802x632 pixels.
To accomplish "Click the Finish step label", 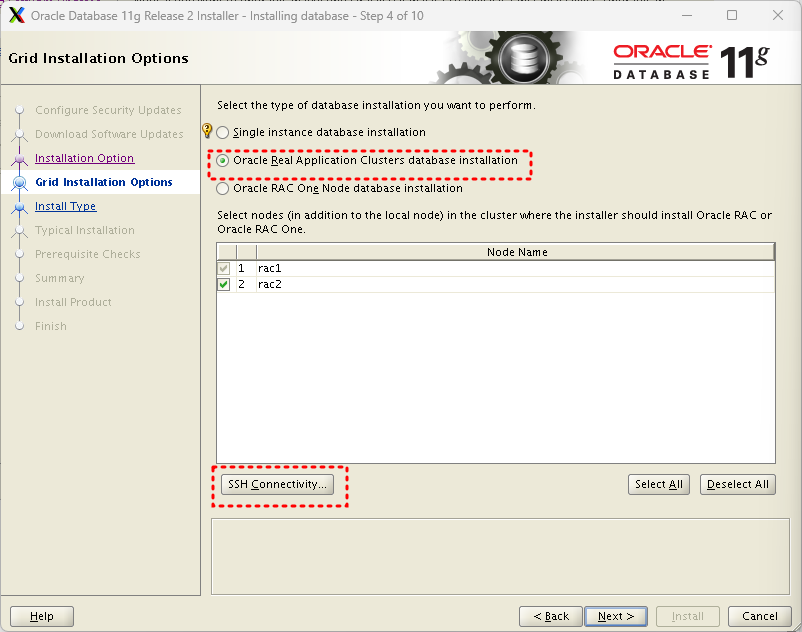I will pyautogui.click(x=51, y=326).
